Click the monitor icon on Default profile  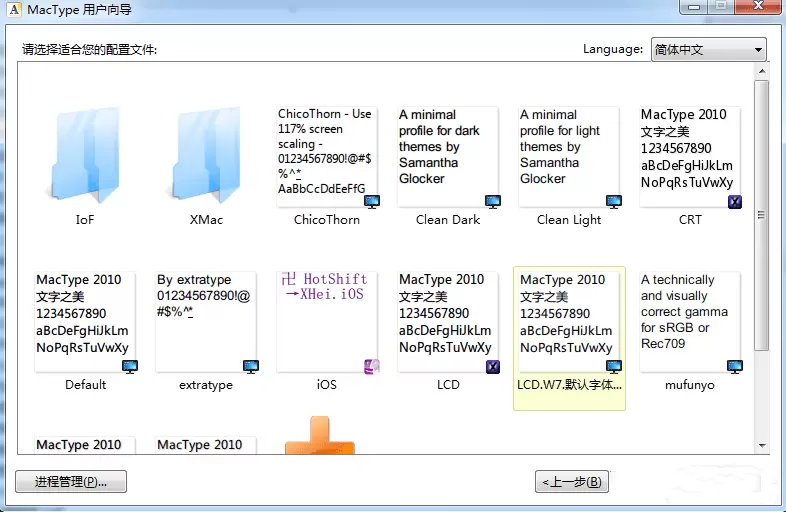point(130,367)
